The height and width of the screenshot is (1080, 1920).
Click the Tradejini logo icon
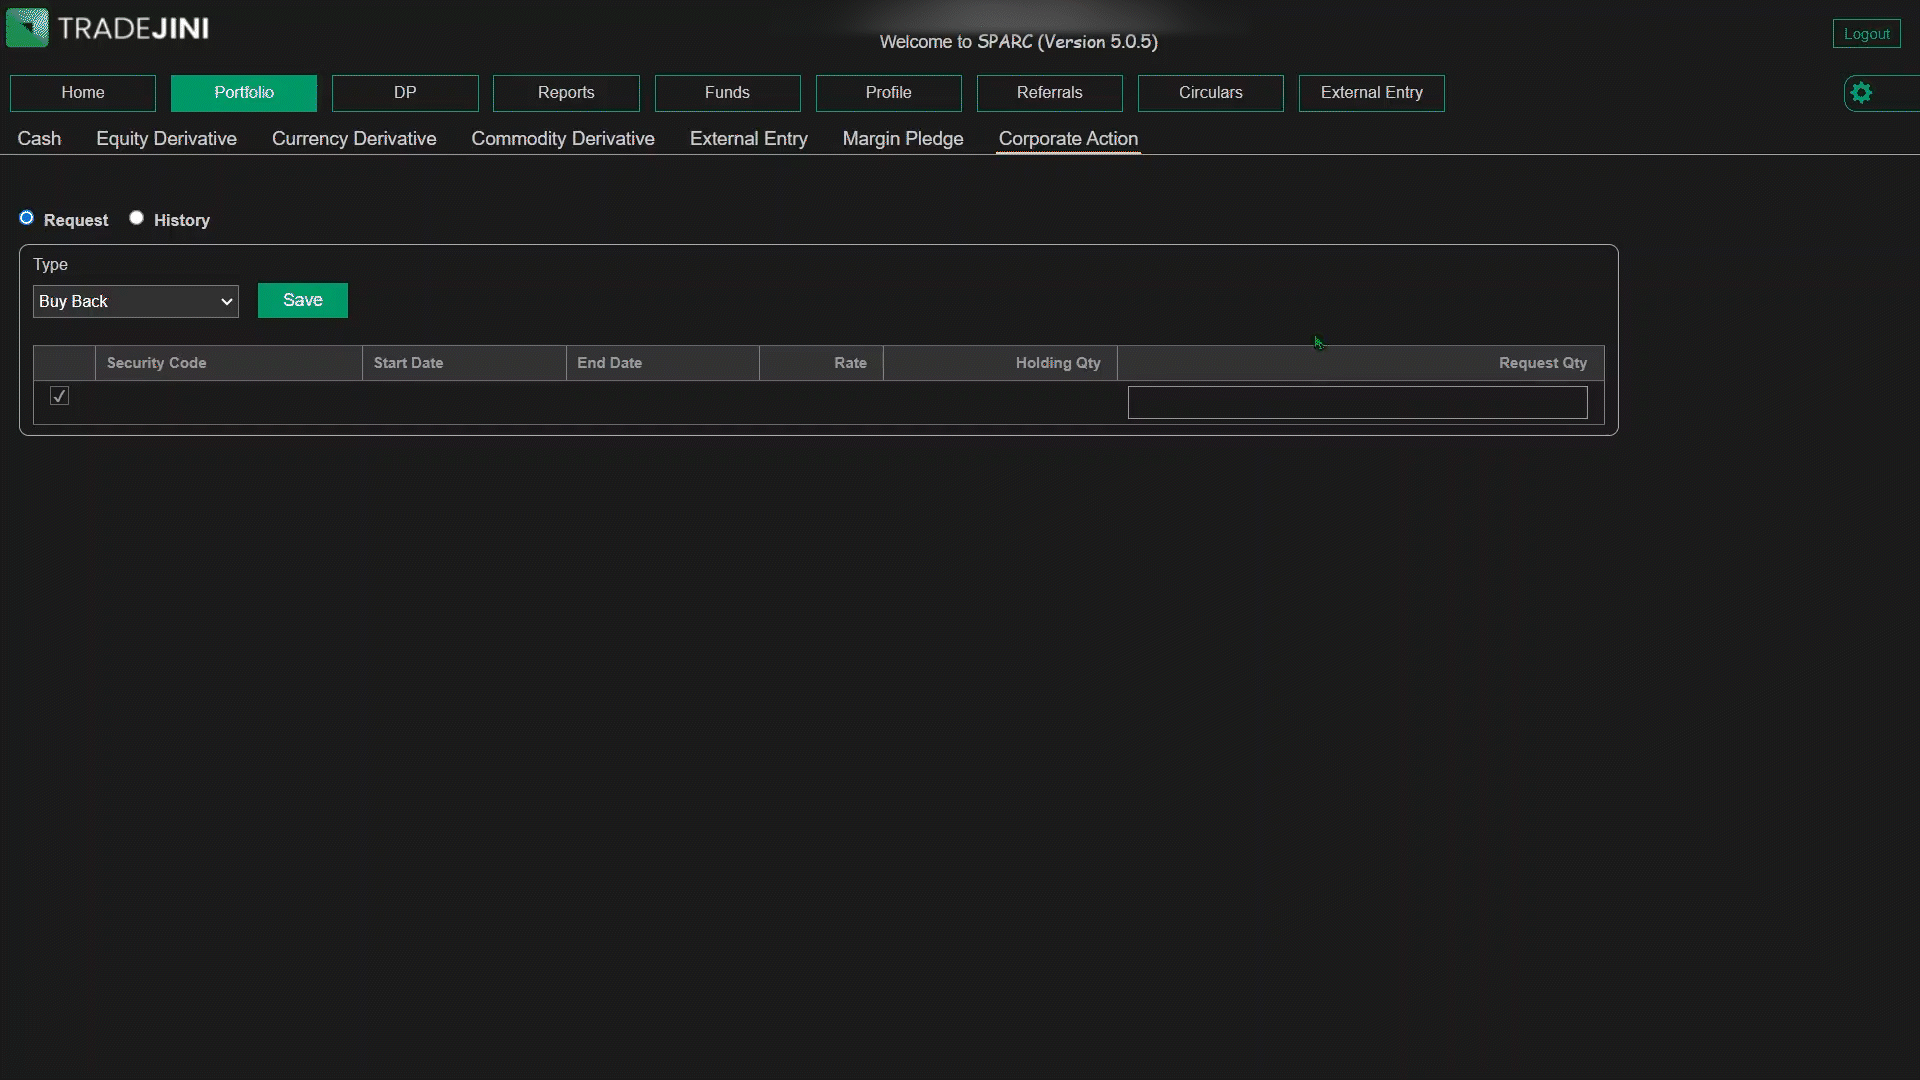pyautogui.click(x=27, y=28)
